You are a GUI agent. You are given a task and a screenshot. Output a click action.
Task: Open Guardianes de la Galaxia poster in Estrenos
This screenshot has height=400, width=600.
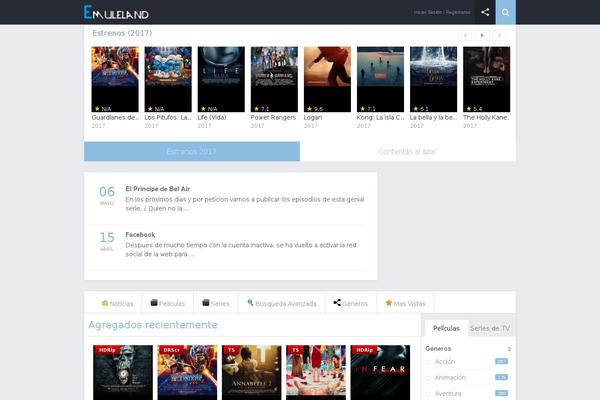115,79
